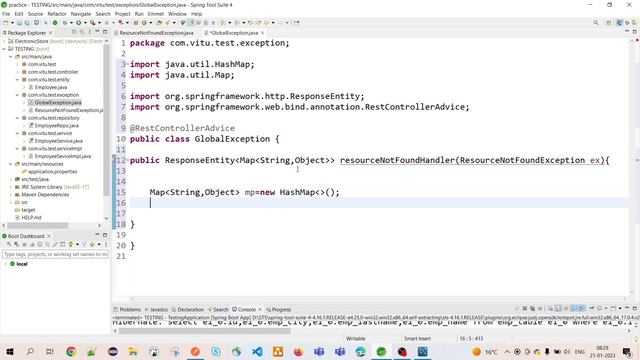Expand the ElectronicStore project node
640x360 pixels.
pos(4,41)
